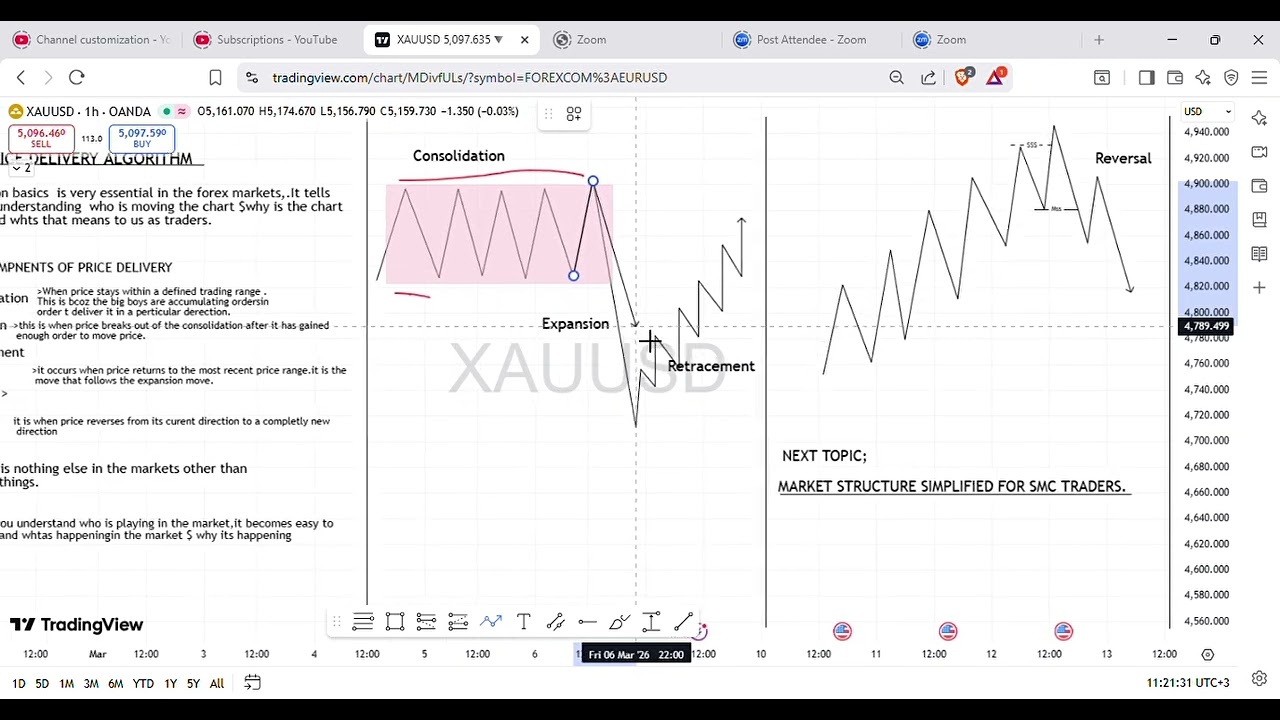The height and width of the screenshot is (720, 1280).
Task: Set chart range to 6M
Action: point(116,684)
